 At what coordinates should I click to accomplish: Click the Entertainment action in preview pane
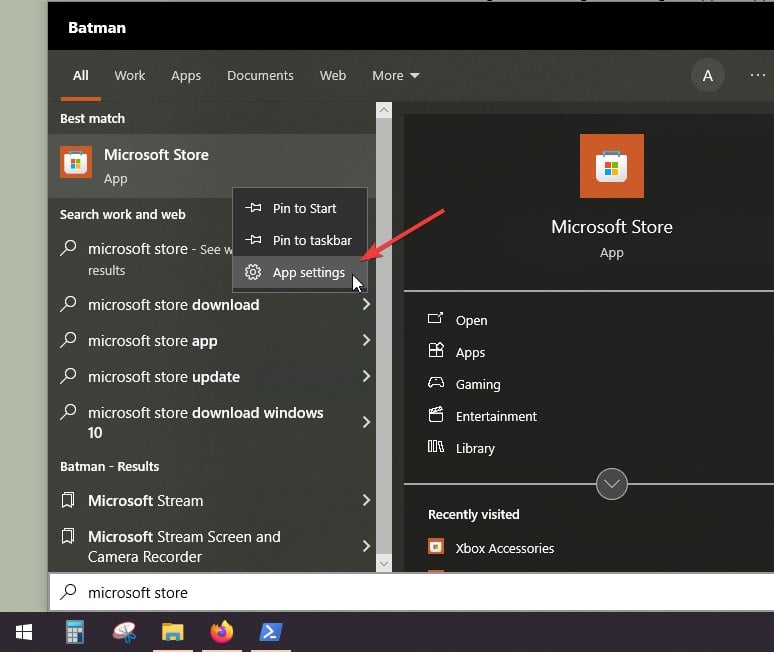[x=496, y=417]
